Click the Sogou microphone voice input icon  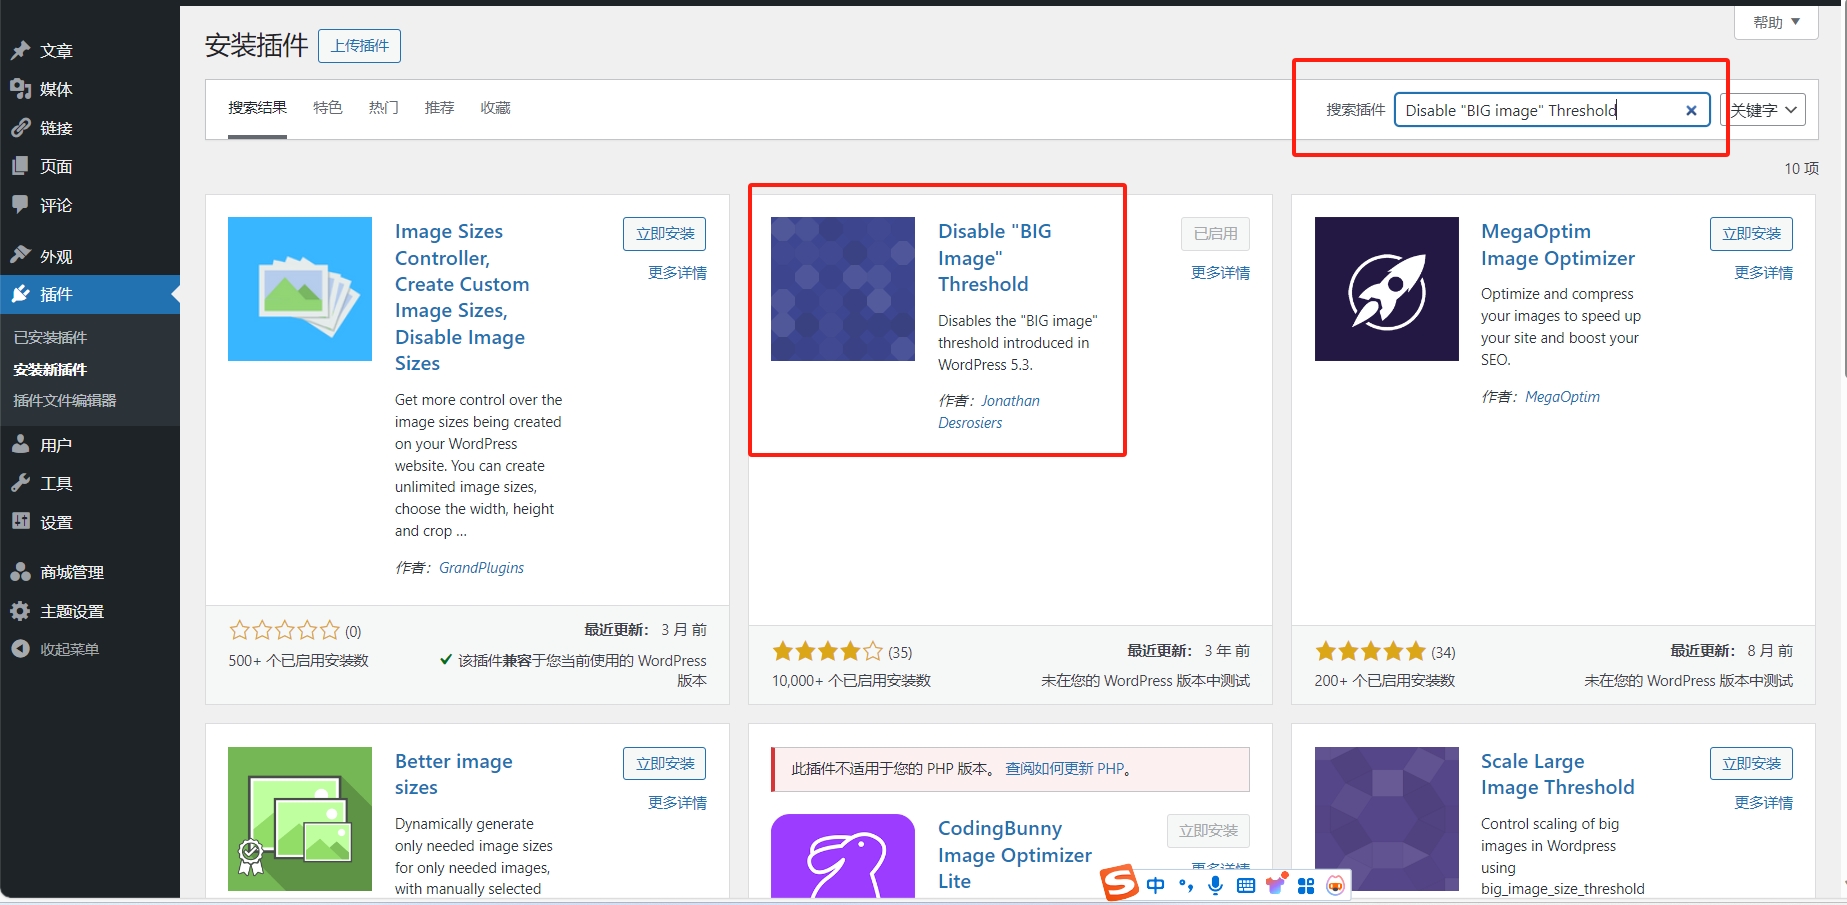1215,885
